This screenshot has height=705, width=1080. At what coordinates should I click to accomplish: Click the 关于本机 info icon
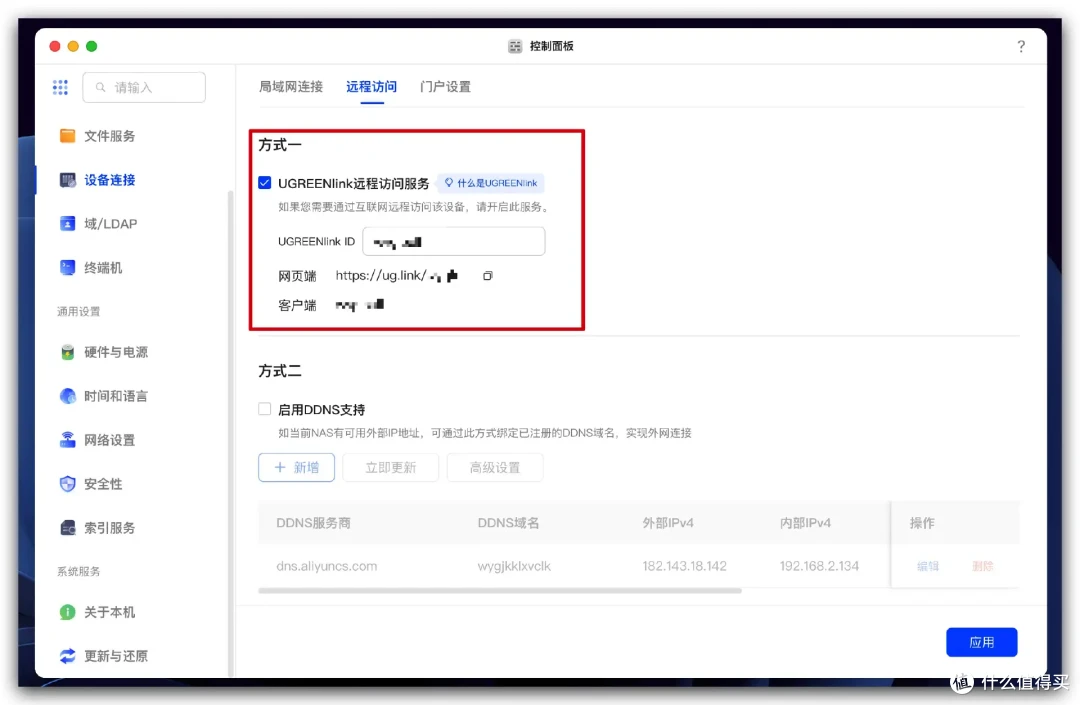click(x=68, y=612)
